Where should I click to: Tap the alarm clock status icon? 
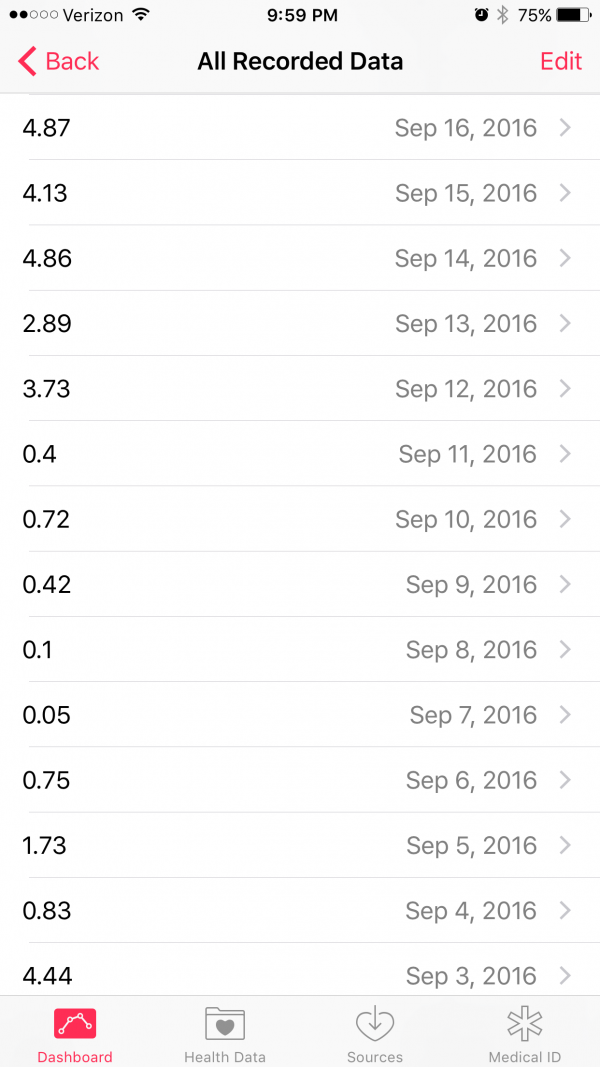pos(482,15)
